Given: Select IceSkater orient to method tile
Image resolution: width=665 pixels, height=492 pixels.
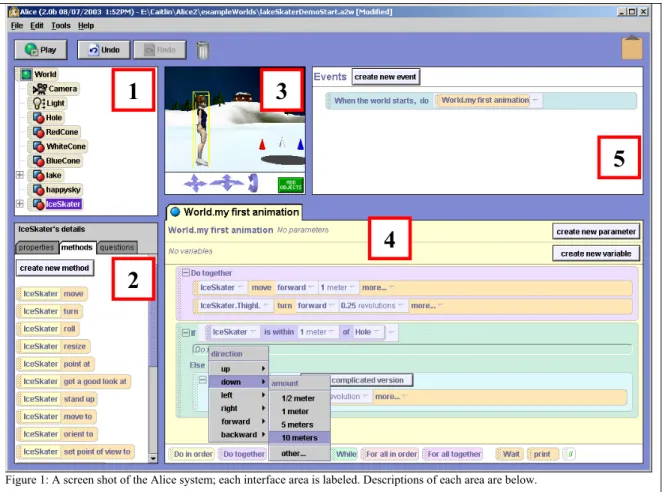Looking at the screenshot, I should pyautogui.click(x=57, y=434).
